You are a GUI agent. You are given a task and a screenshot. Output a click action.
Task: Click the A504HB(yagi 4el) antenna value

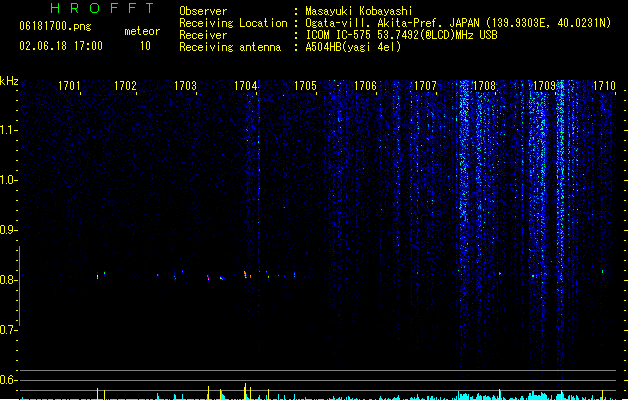click(353, 47)
